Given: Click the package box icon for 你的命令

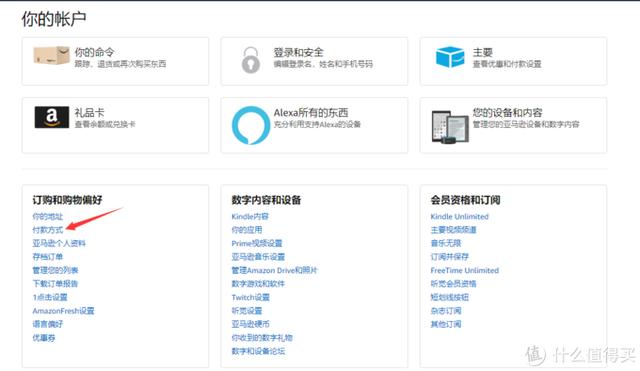Looking at the screenshot, I should (51, 55).
